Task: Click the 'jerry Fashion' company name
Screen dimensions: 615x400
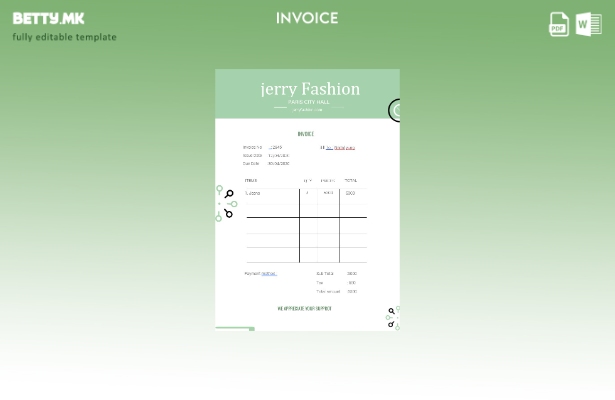Action: pos(309,89)
